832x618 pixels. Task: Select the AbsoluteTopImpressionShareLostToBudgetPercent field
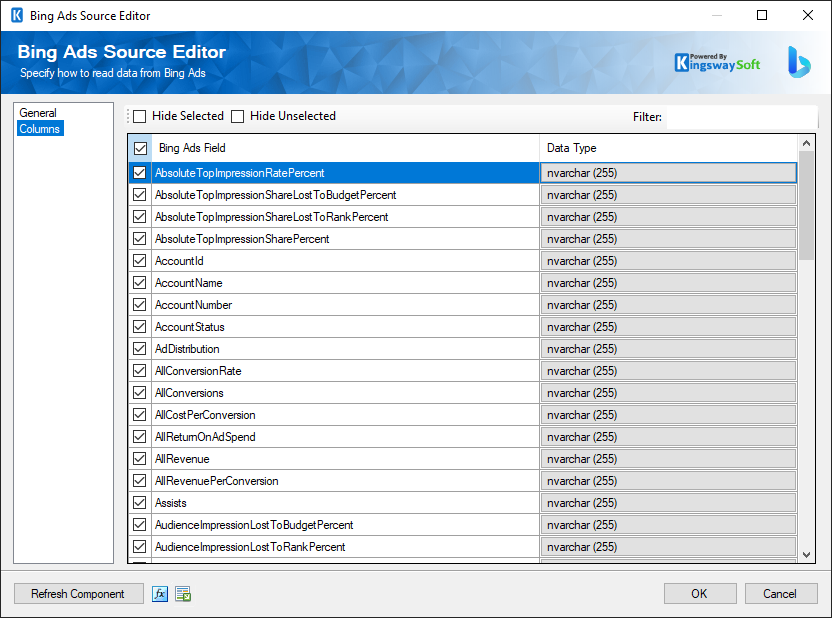345,195
